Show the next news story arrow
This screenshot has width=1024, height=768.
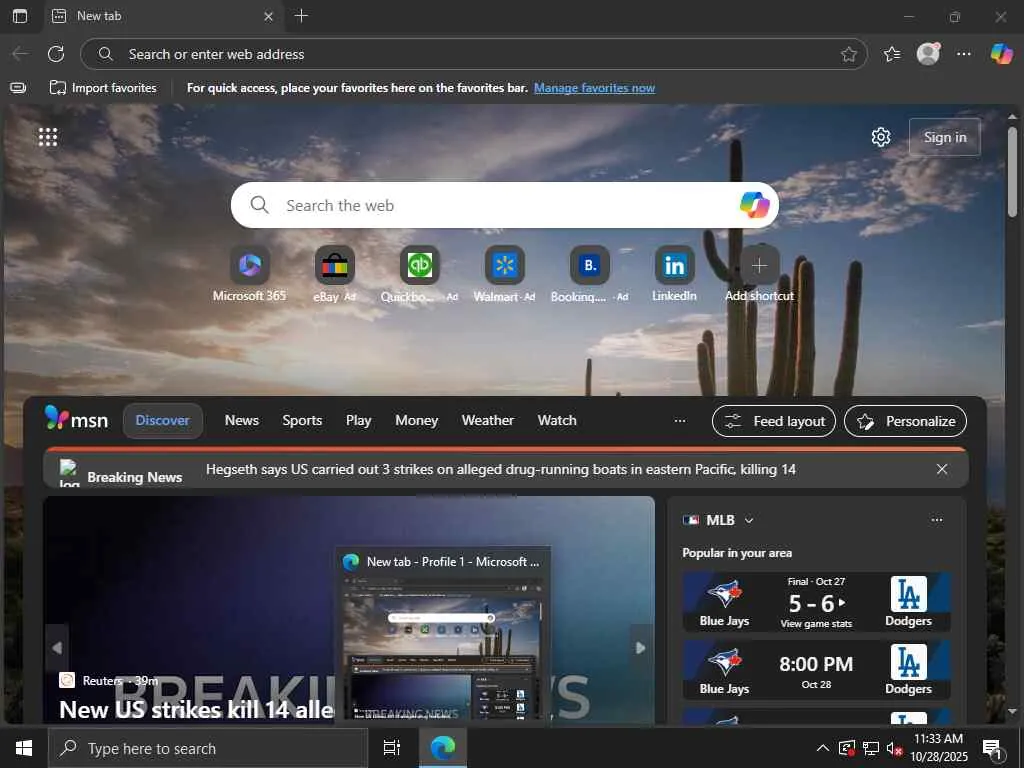pos(641,648)
